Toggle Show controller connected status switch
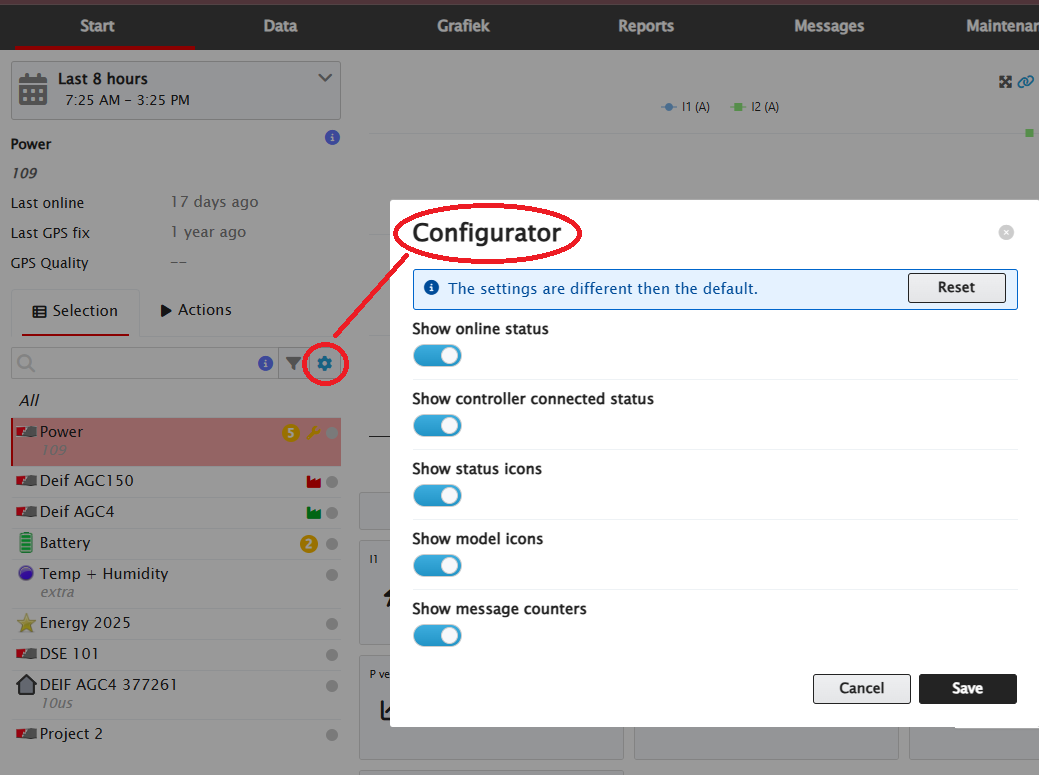 click(437, 425)
